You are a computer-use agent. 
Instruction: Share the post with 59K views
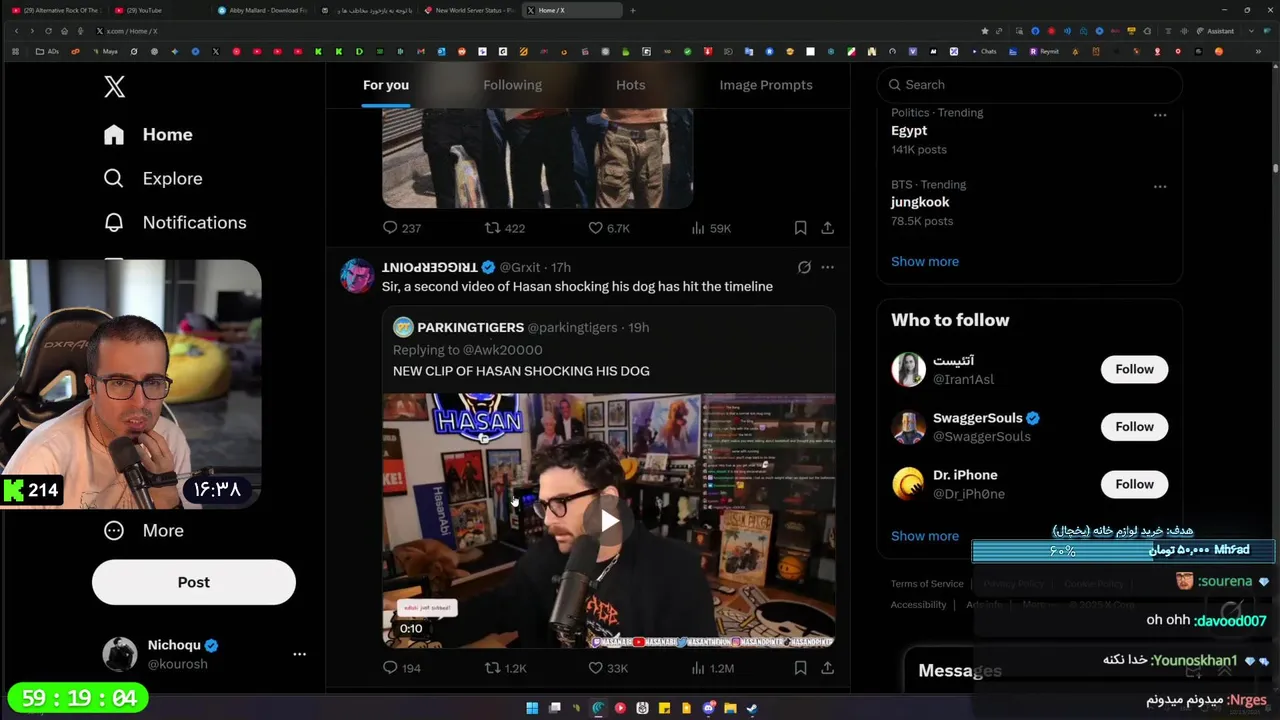[828, 228]
